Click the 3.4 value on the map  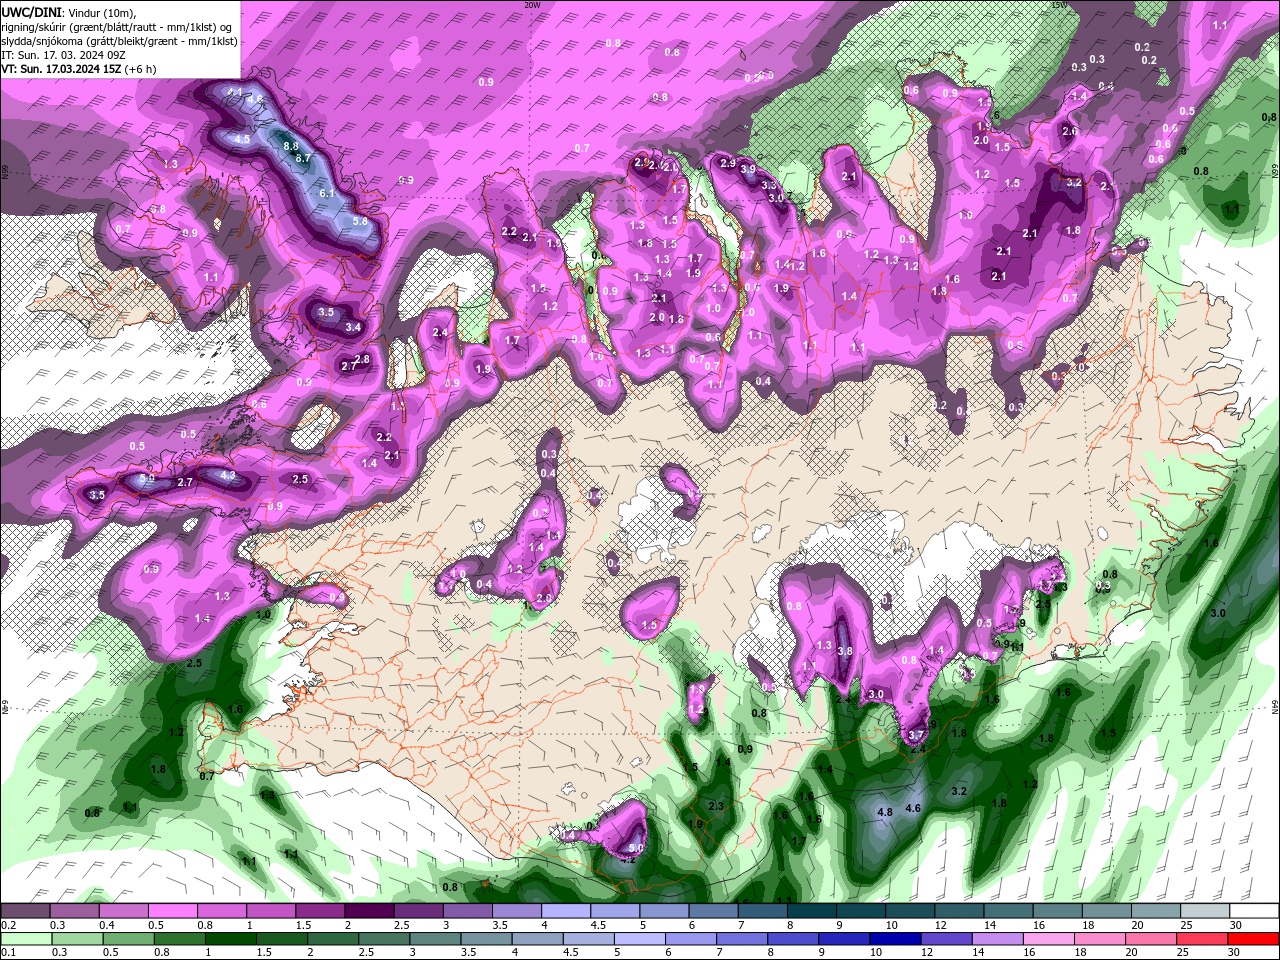click(353, 327)
